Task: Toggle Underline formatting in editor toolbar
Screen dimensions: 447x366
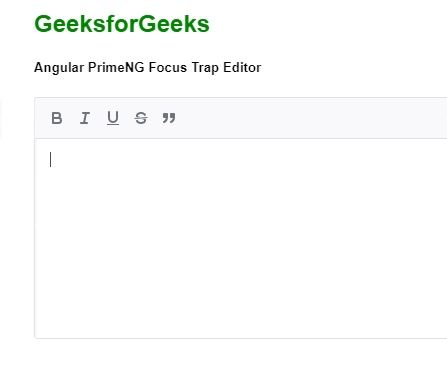Action: pyautogui.click(x=113, y=118)
